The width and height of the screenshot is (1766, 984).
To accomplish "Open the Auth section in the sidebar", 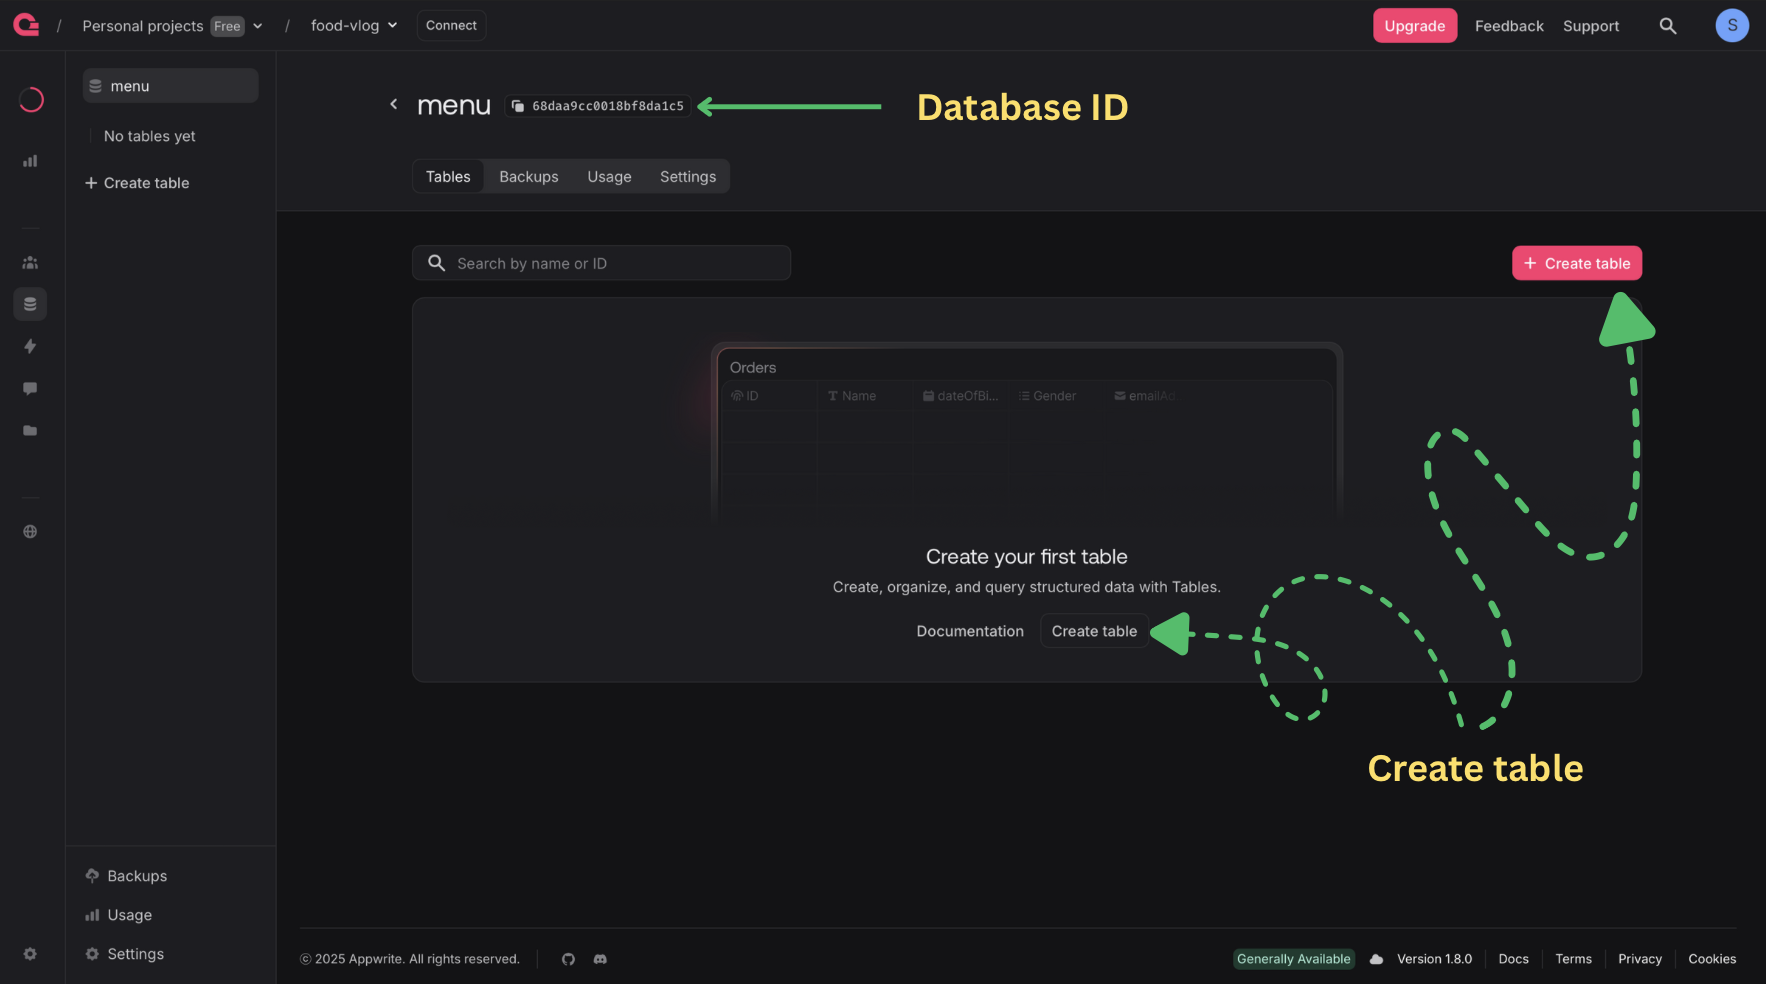I will 30,263.
